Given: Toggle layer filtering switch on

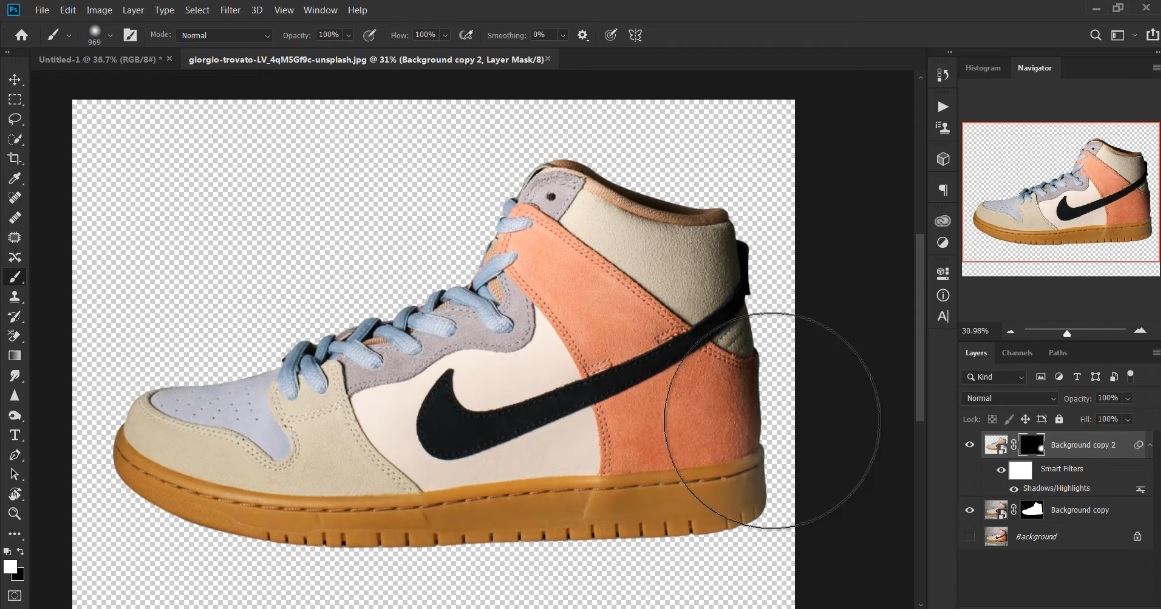Looking at the screenshot, I should coord(1130,376).
